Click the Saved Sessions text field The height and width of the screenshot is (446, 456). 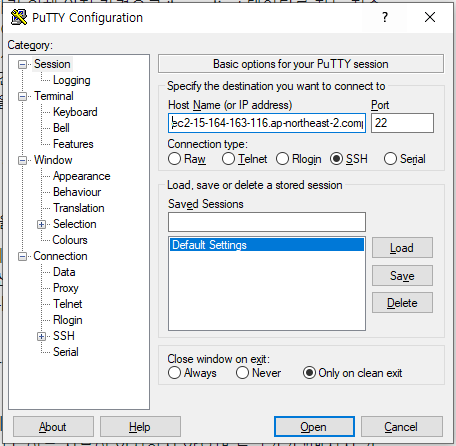coord(267,222)
